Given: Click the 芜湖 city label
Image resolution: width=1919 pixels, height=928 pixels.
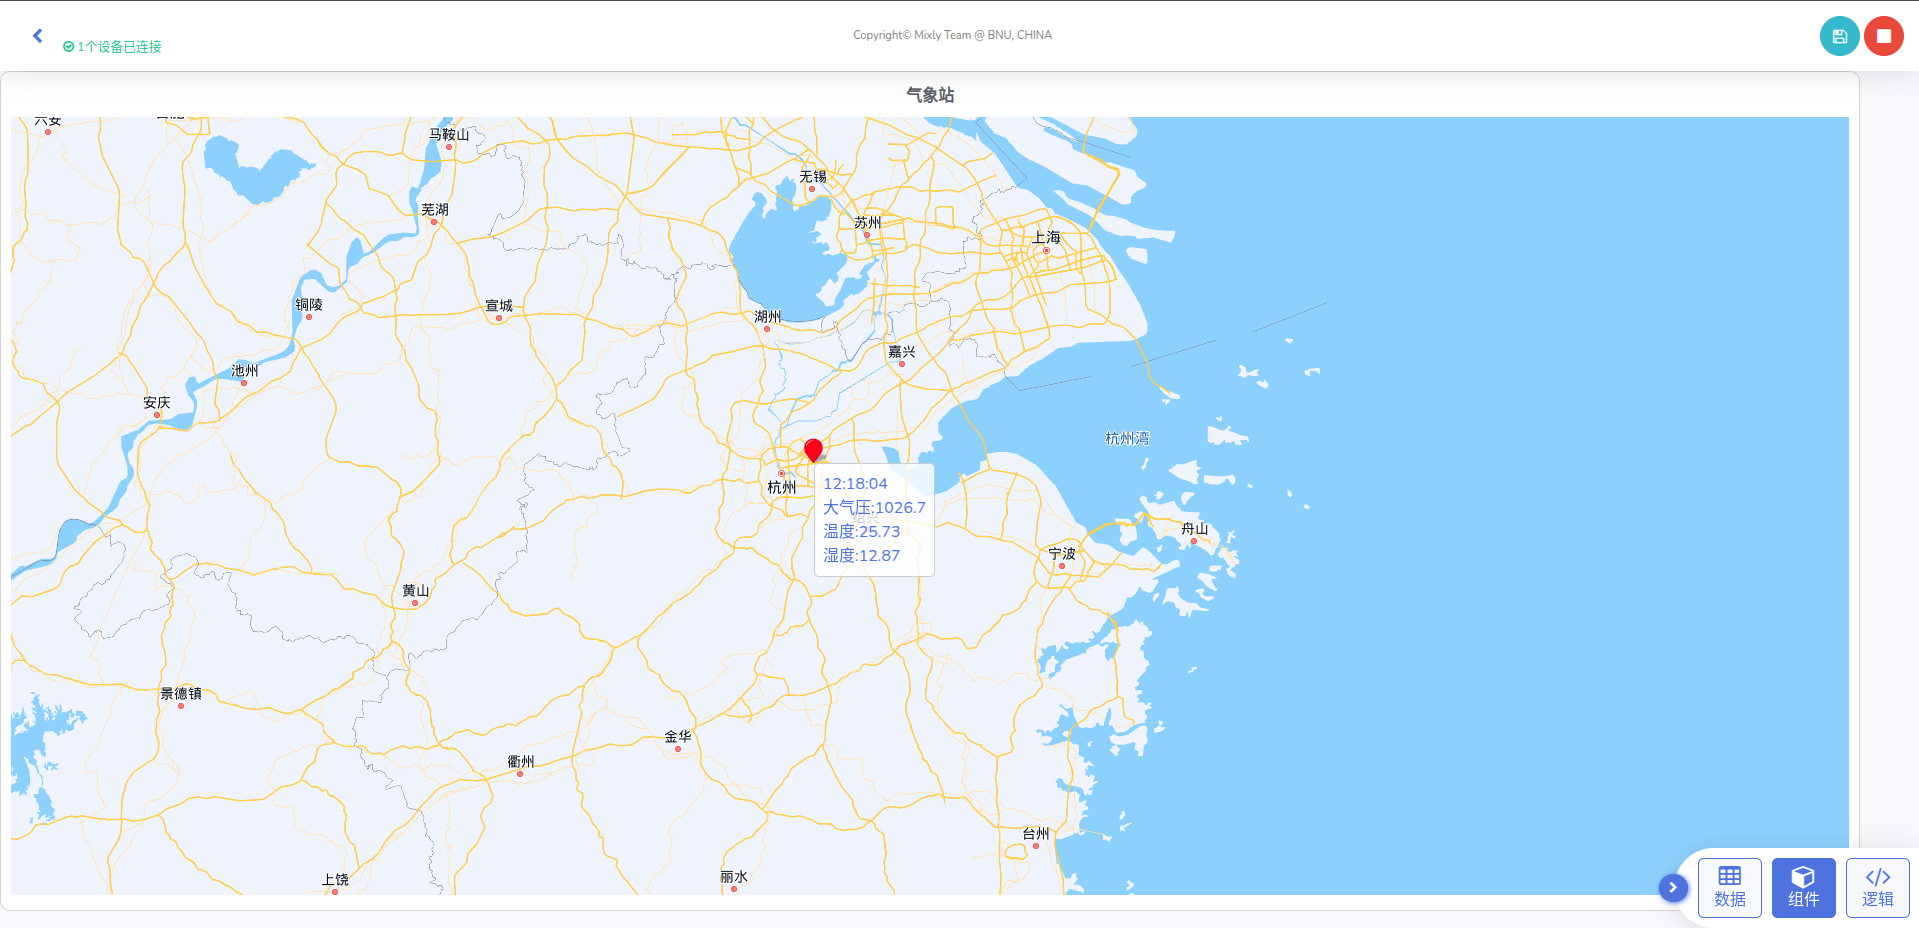Looking at the screenshot, I should tap(434, 209).
